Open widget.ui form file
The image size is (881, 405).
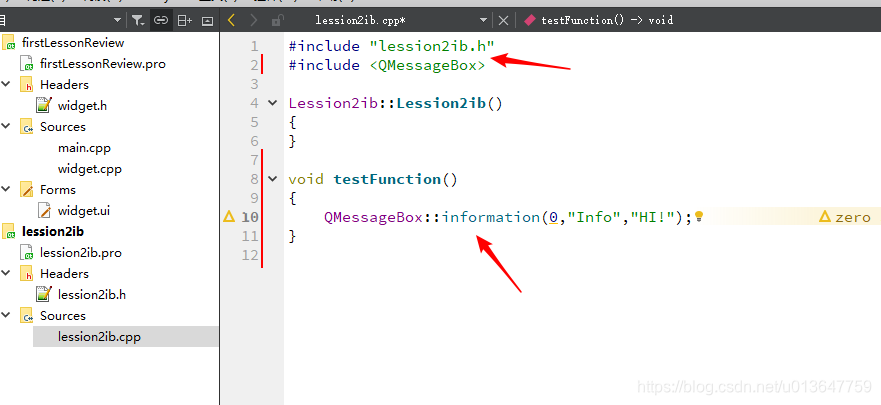[84, 211]
